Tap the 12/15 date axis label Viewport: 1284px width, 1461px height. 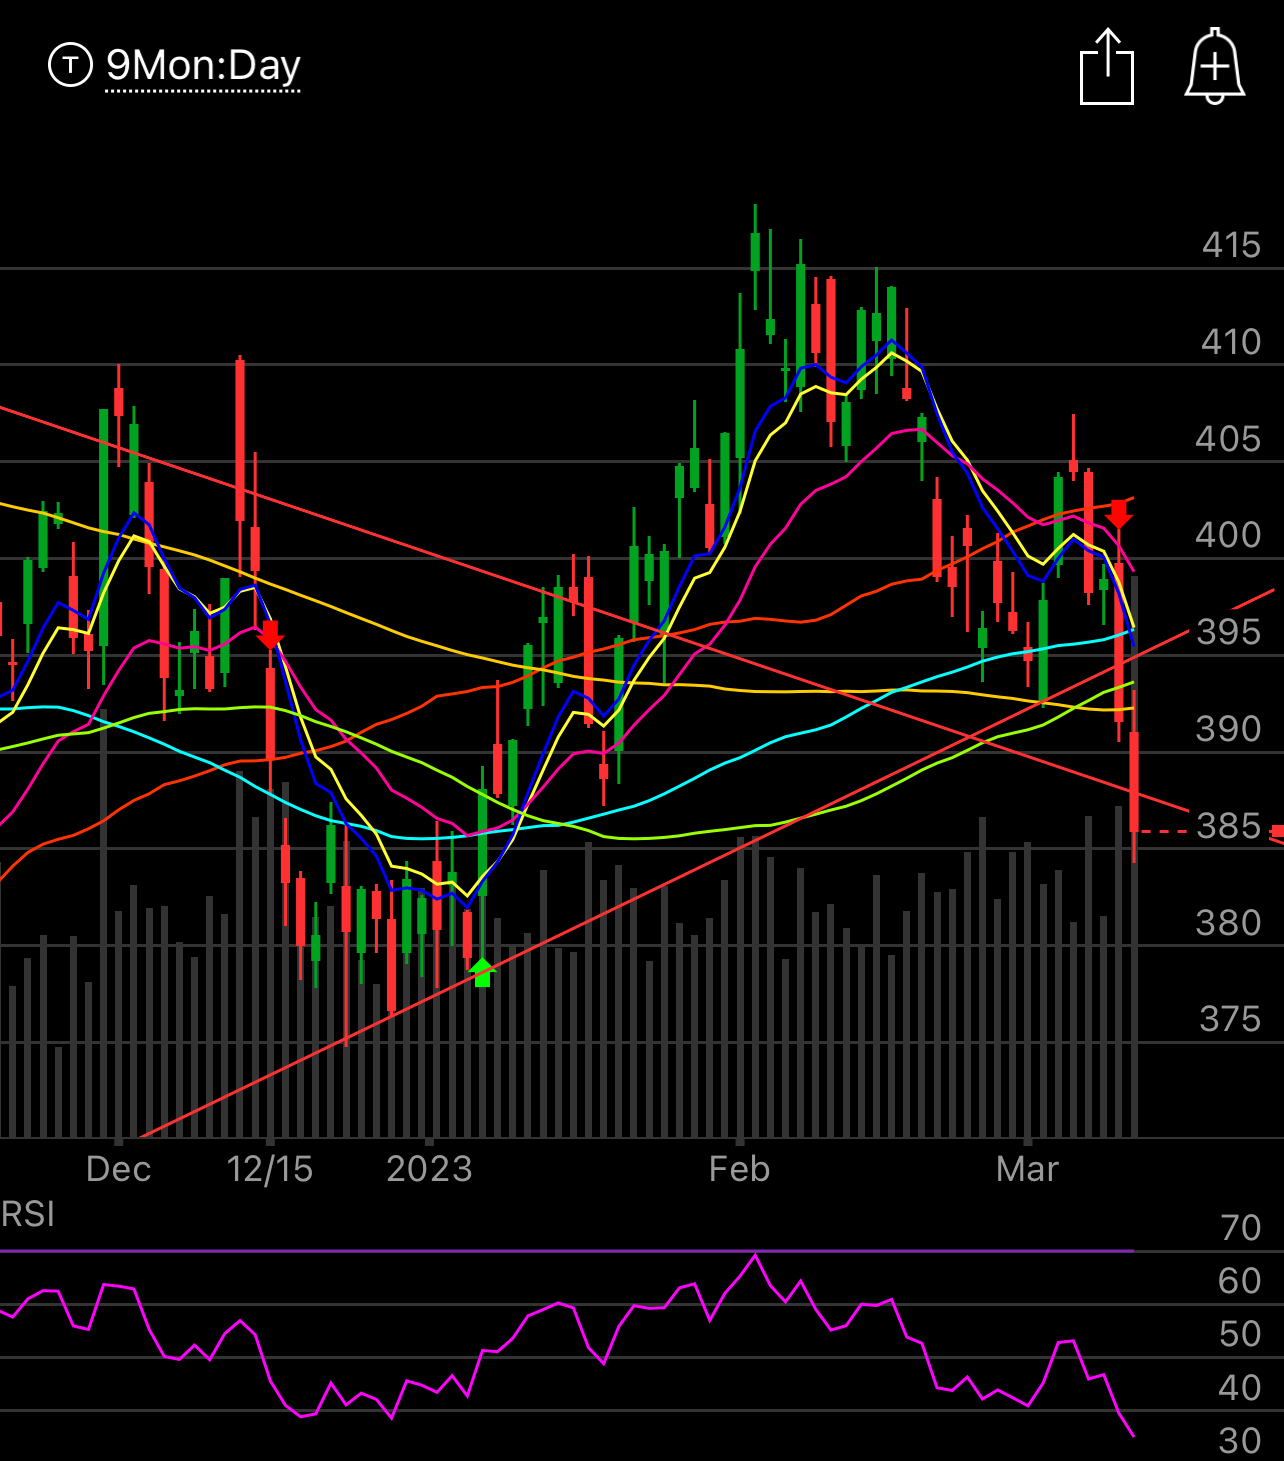pos(270,1169)
